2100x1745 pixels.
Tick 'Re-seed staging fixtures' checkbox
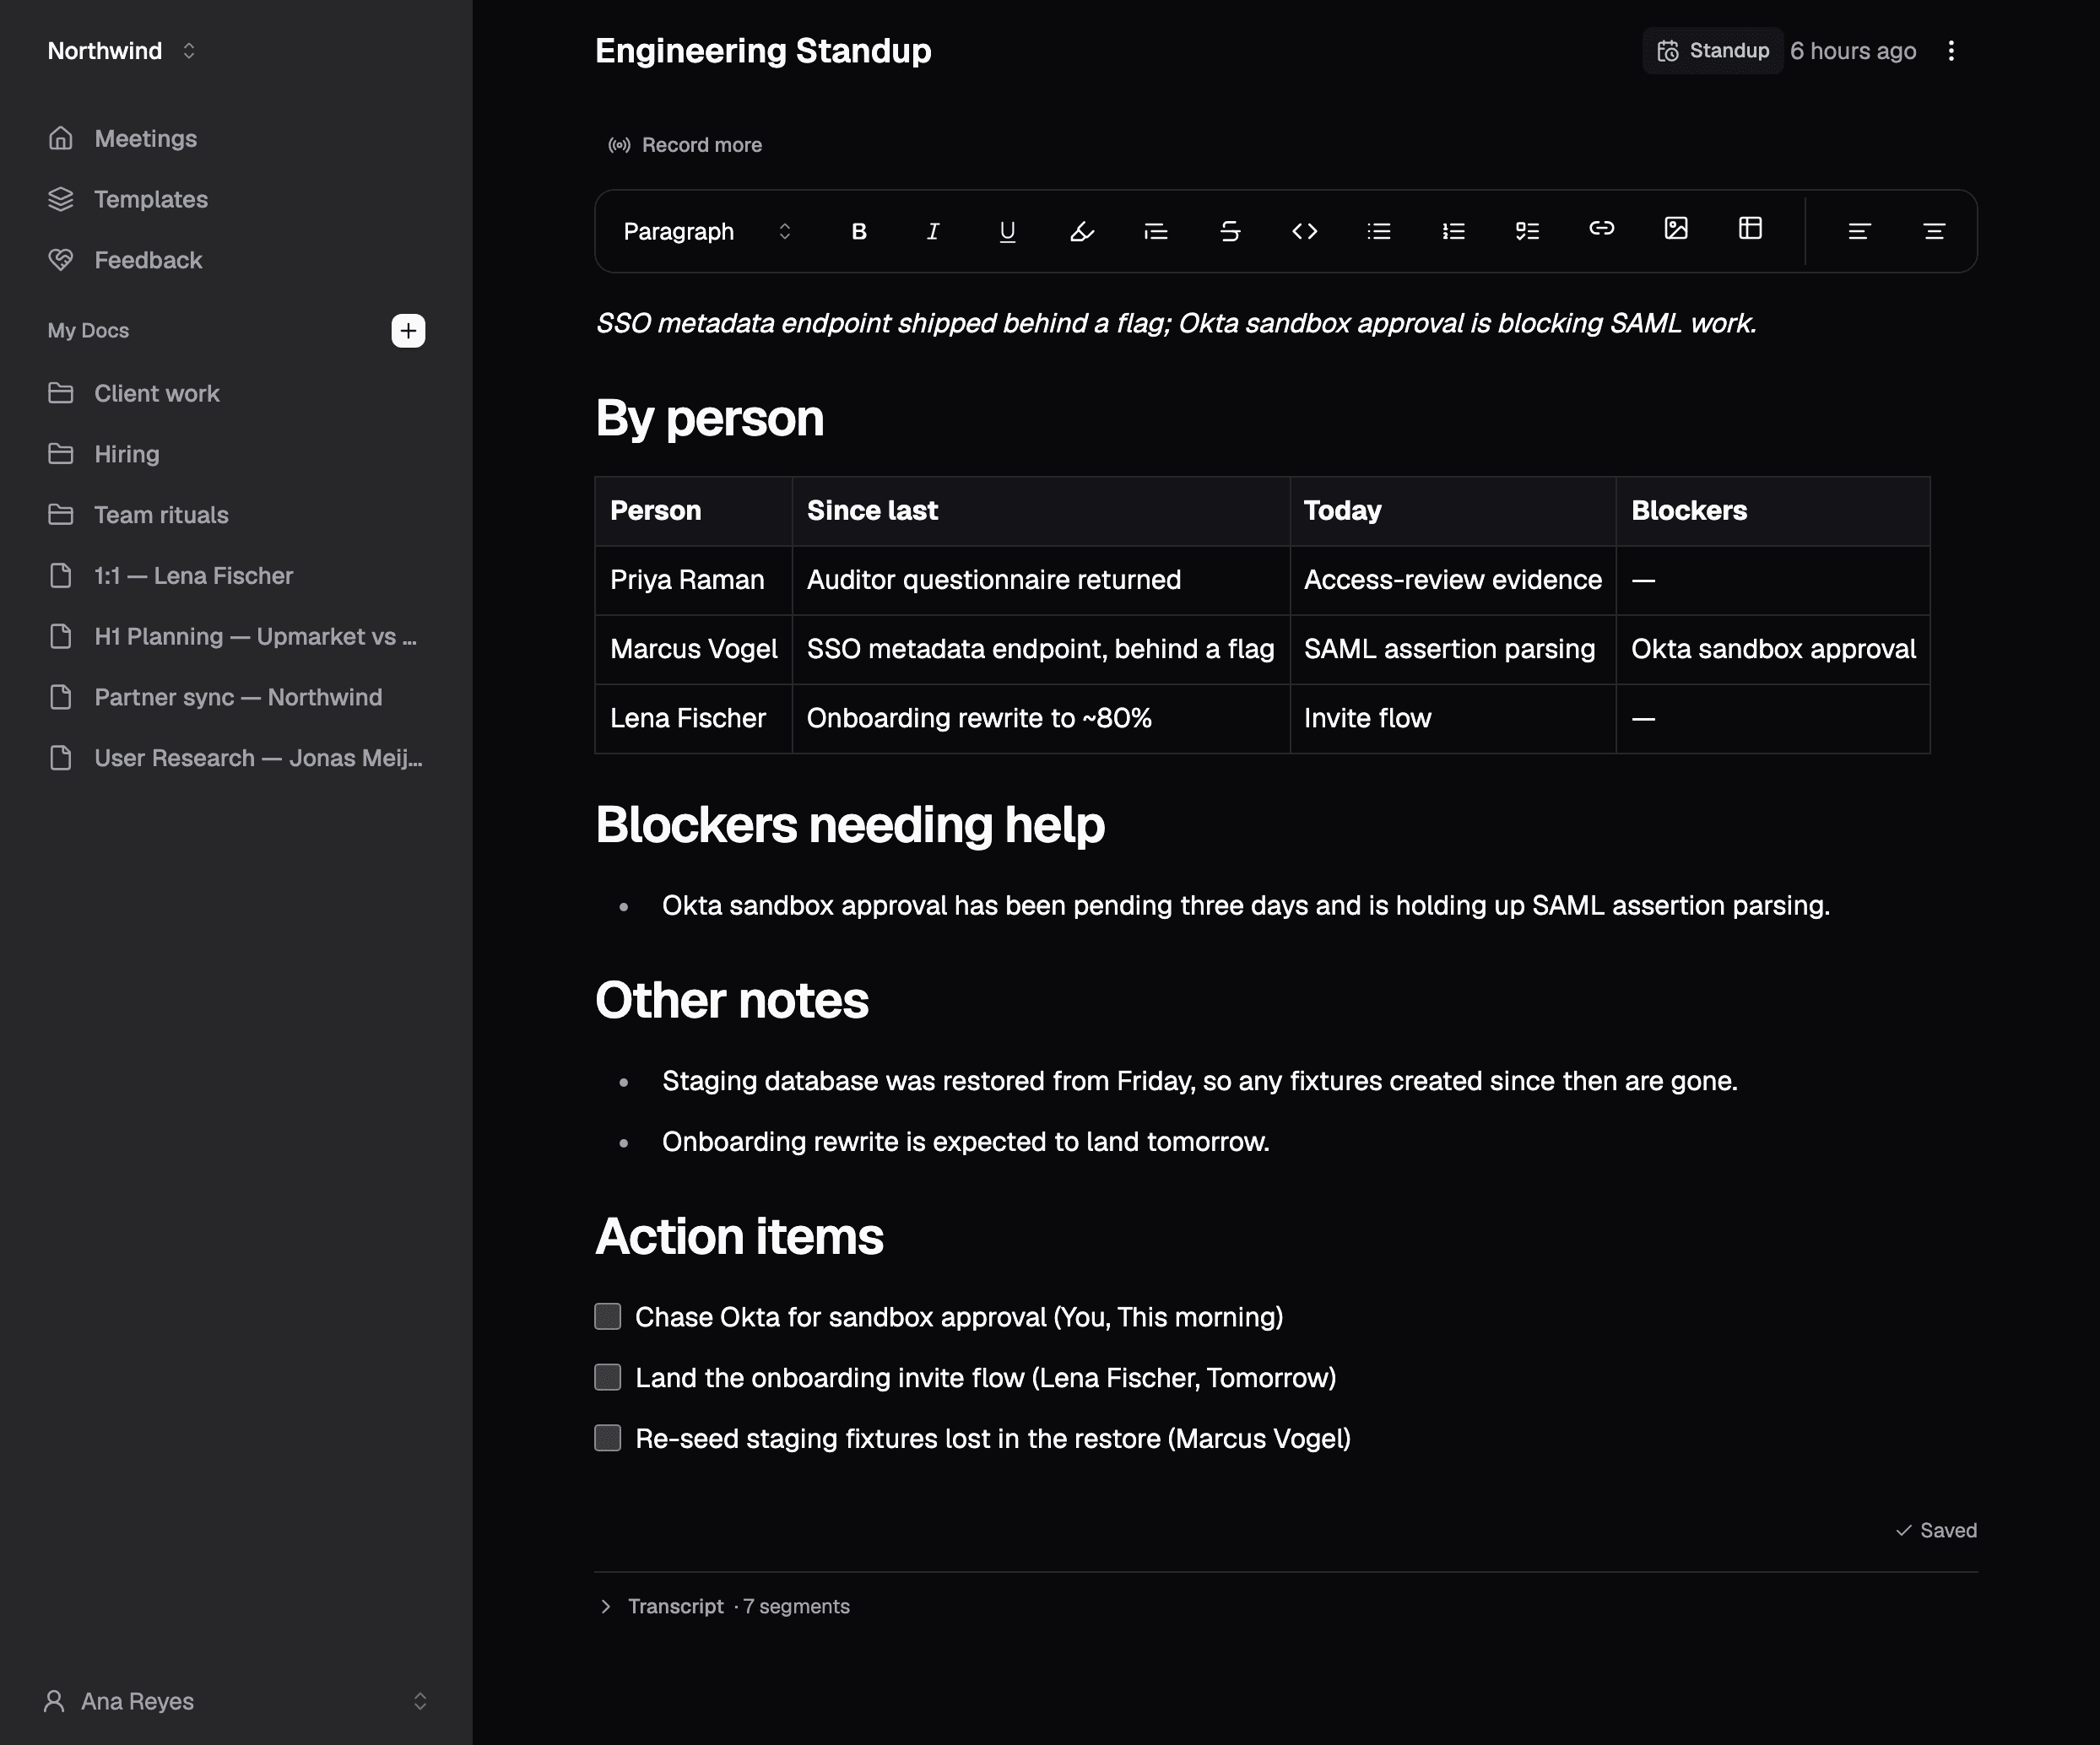coord(607,1438)
